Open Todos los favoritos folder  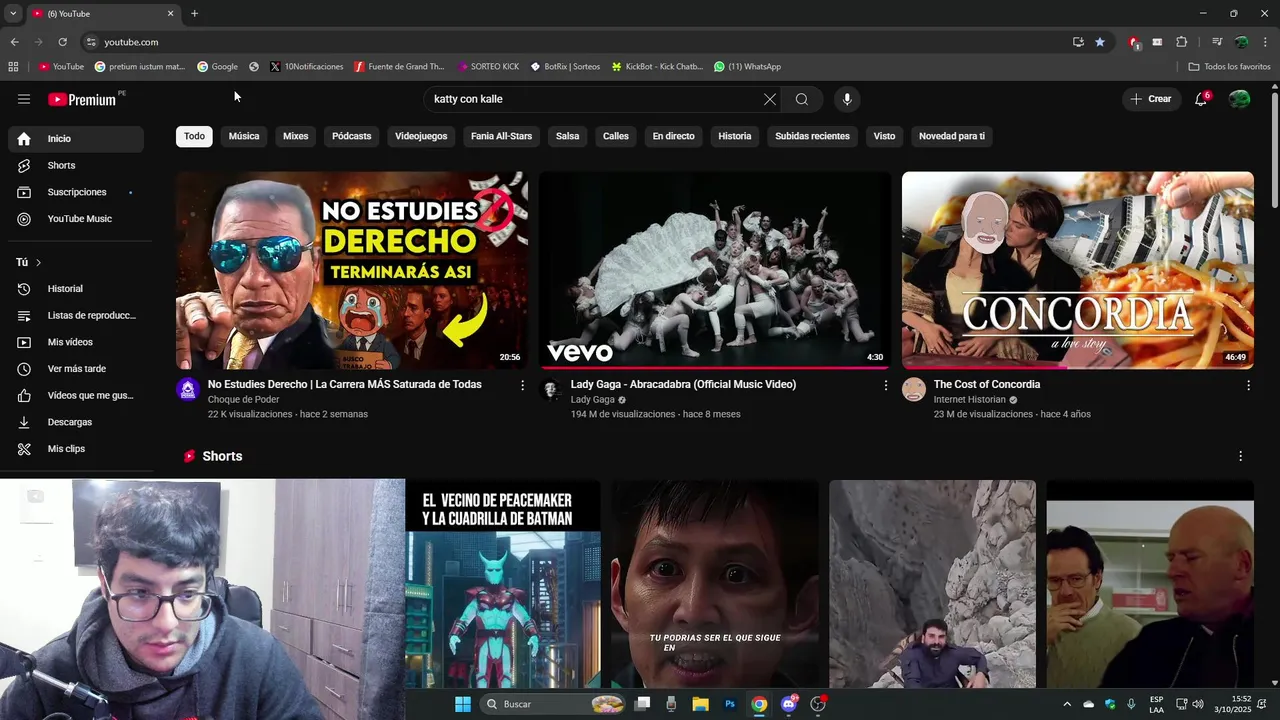1229,66
